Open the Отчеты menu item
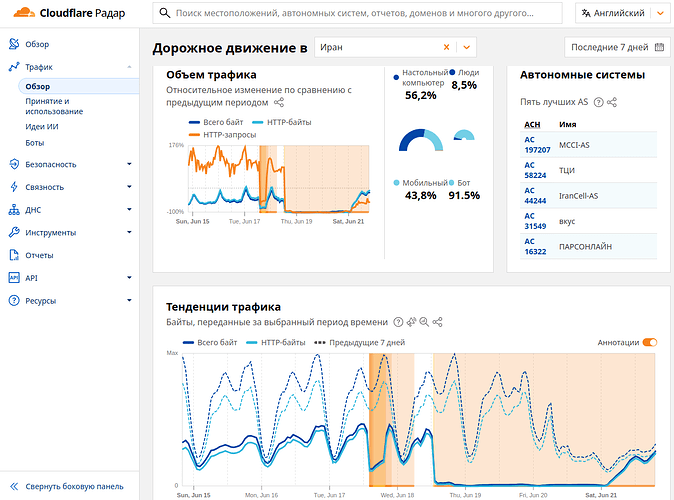This screenshot has width=674, height=500. (39, 255)
